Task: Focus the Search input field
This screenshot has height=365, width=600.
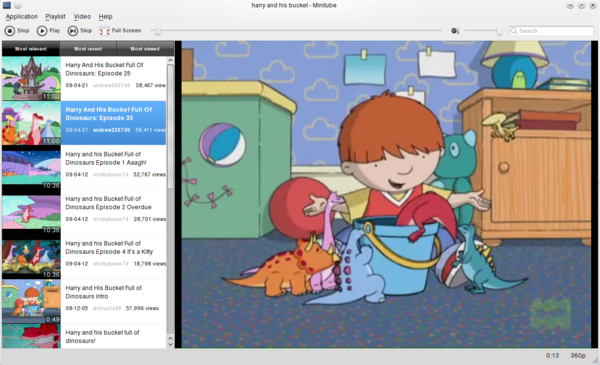Action: (551, 31)
